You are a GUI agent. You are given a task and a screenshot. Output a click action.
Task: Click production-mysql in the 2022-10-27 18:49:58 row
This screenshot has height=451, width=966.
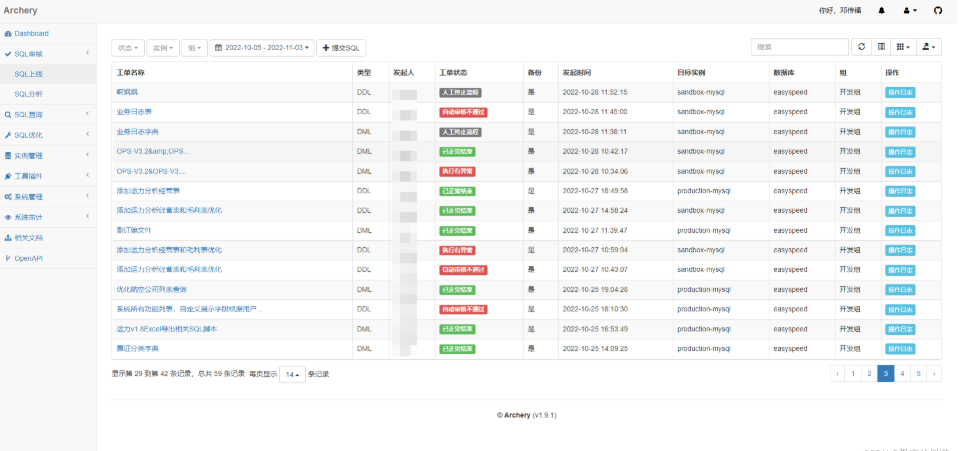[704, 191]
